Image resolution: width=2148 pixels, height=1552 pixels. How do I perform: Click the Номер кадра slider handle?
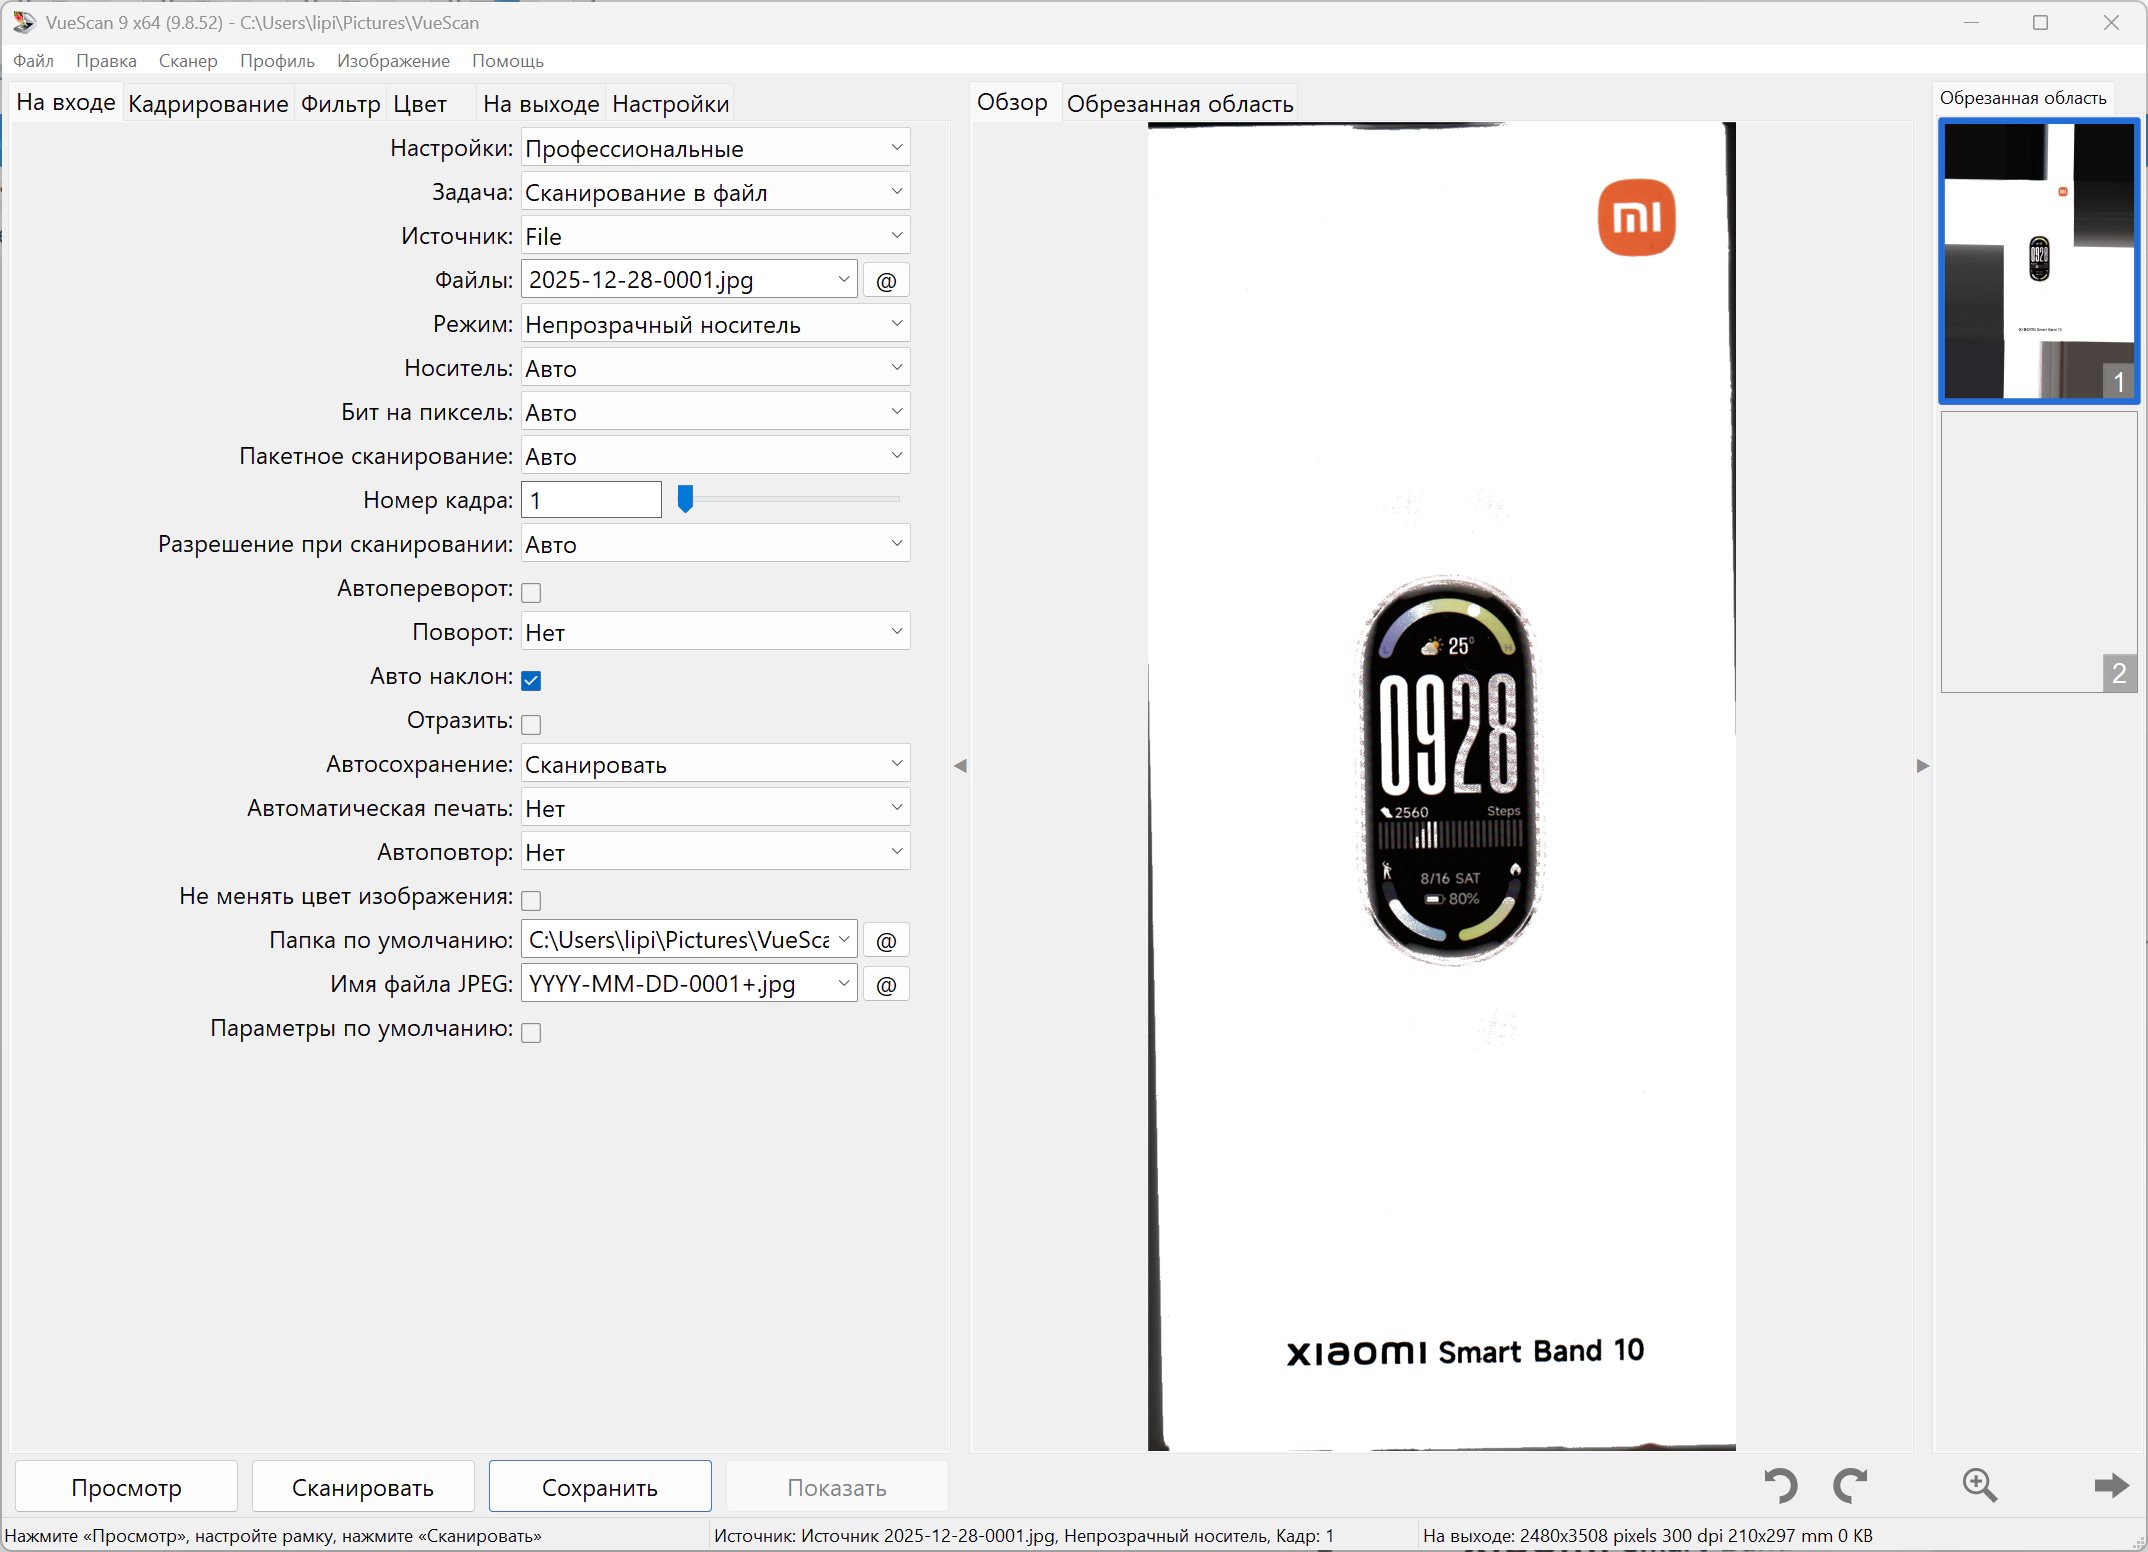(x=685, y=498)
